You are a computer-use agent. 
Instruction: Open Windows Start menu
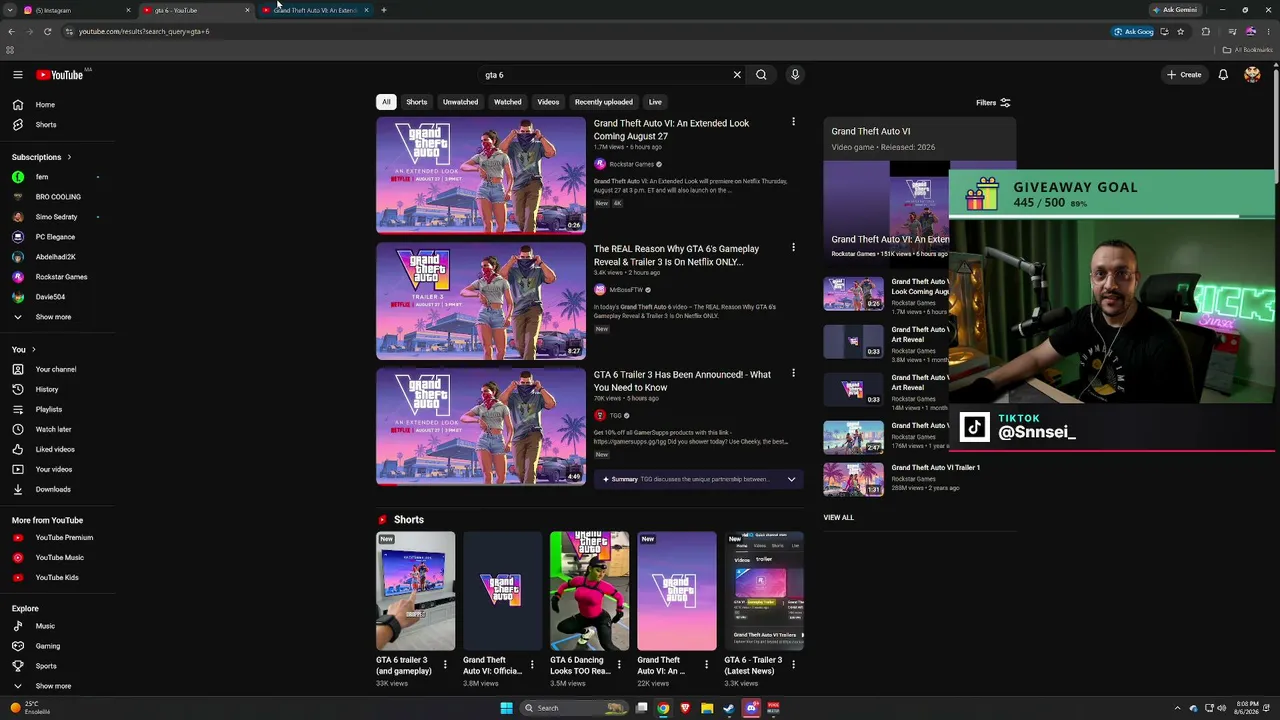pos(506,708)
